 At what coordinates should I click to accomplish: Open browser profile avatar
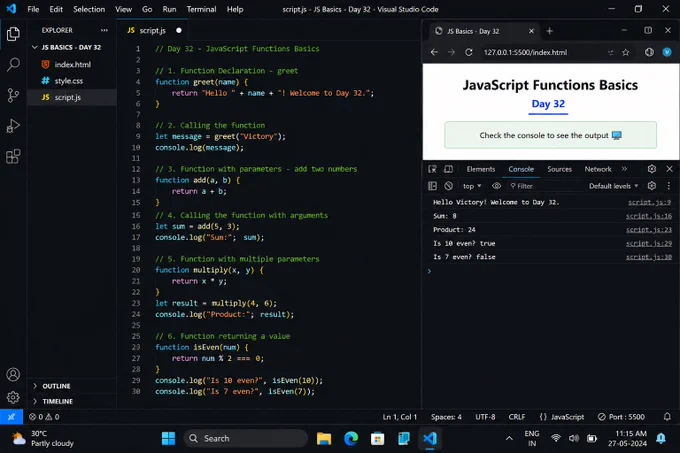(x=667, y=52)
